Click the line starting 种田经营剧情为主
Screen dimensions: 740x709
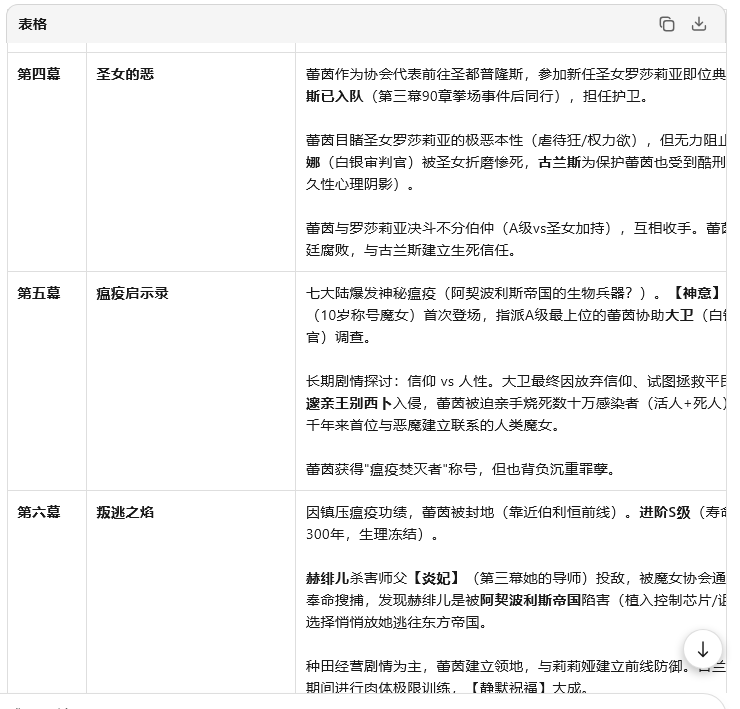coord(516,667)
